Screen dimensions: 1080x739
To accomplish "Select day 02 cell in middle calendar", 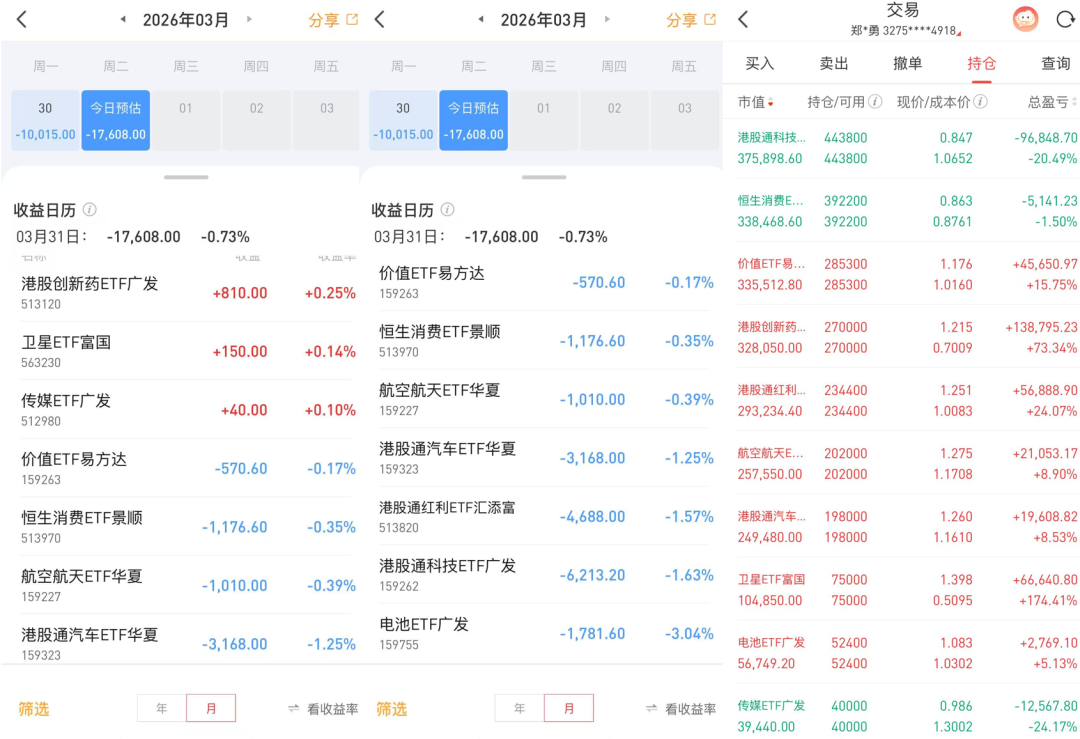I will click(614, 120).
